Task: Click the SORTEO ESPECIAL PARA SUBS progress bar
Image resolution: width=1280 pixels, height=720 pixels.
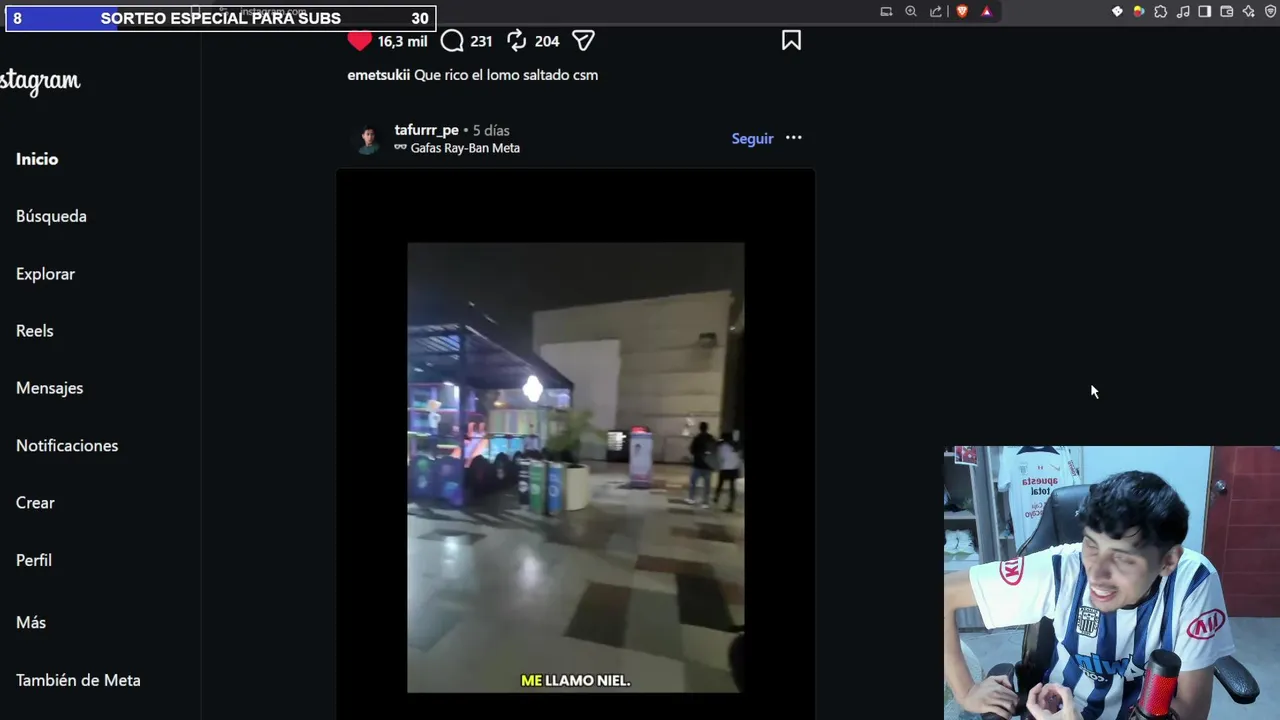Action: (221, 18)
